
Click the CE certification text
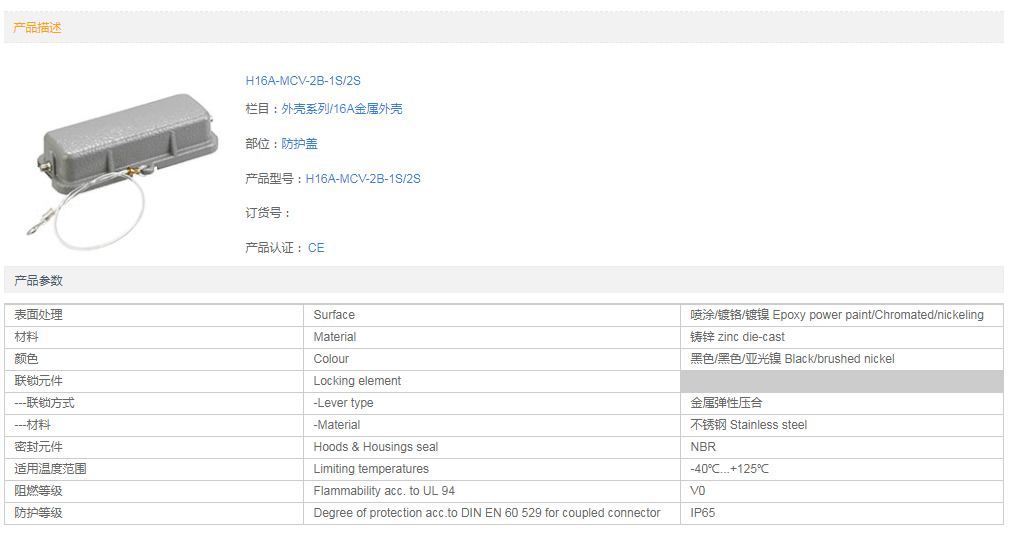316,248
